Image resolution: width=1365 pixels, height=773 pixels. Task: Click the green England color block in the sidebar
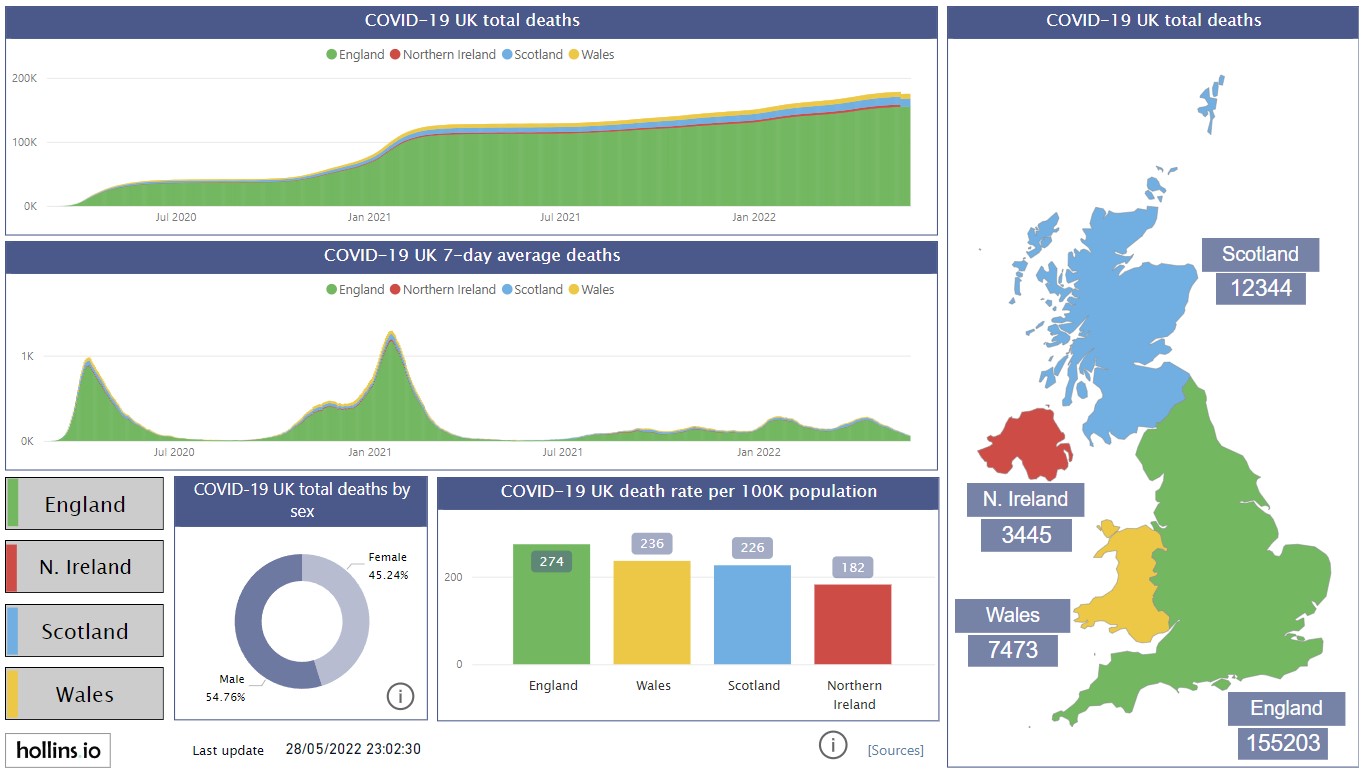(x=13, y=503)
